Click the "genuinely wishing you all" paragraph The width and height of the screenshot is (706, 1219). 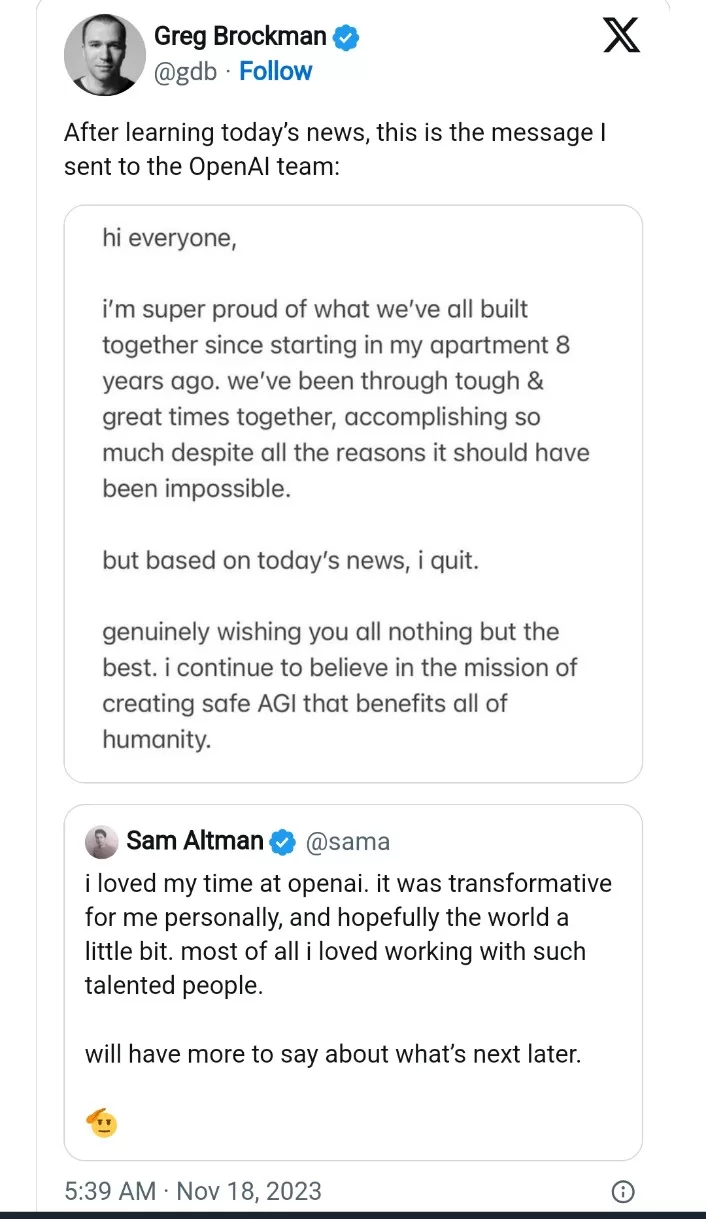tap(340, 686)
